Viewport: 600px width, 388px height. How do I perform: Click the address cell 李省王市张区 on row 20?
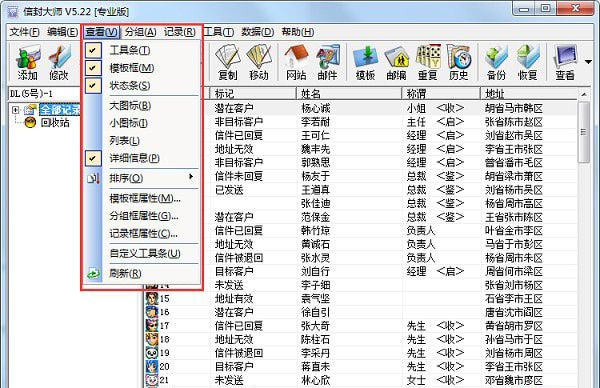click(514, 367)
